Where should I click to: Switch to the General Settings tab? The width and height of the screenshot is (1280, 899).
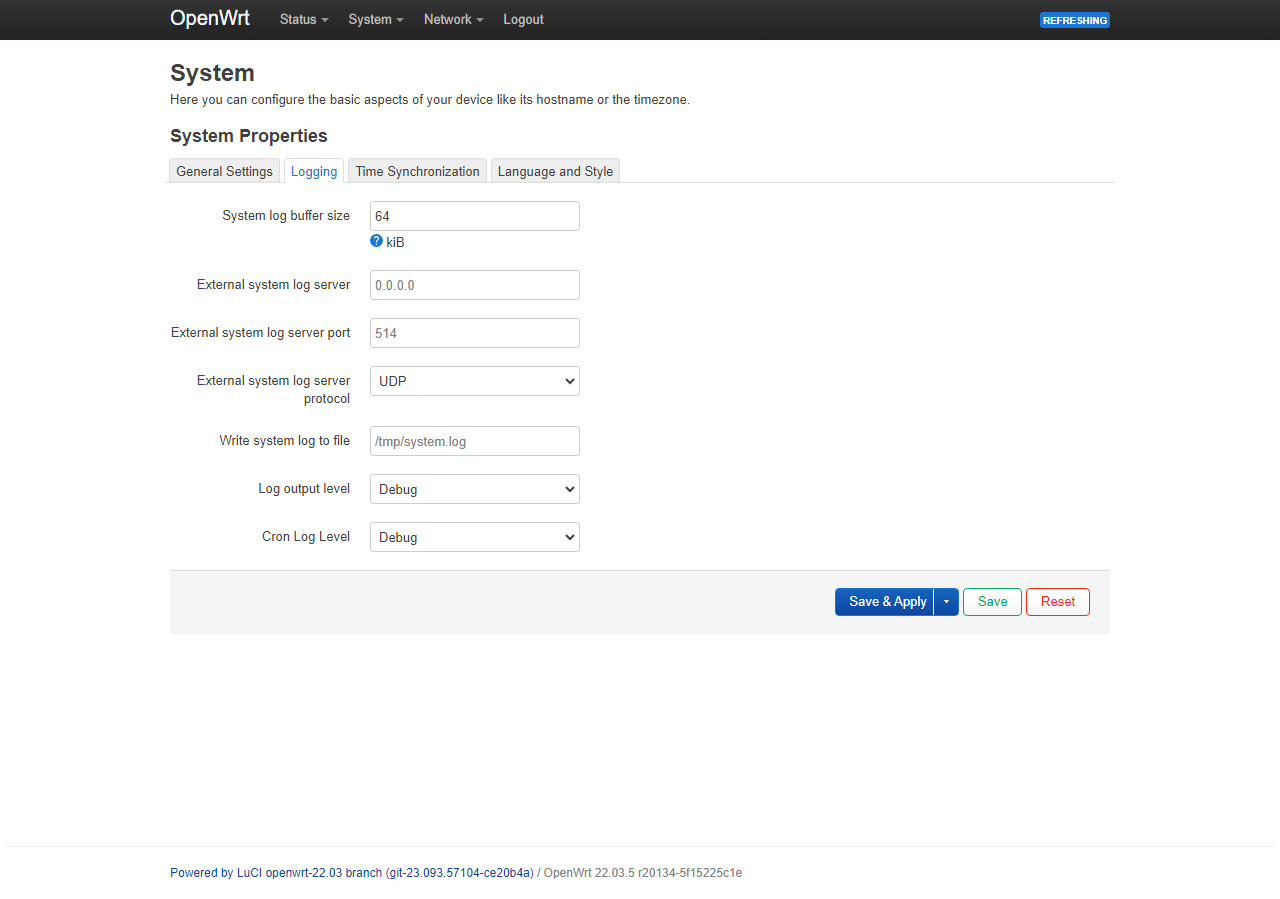[x=224, y=171]
